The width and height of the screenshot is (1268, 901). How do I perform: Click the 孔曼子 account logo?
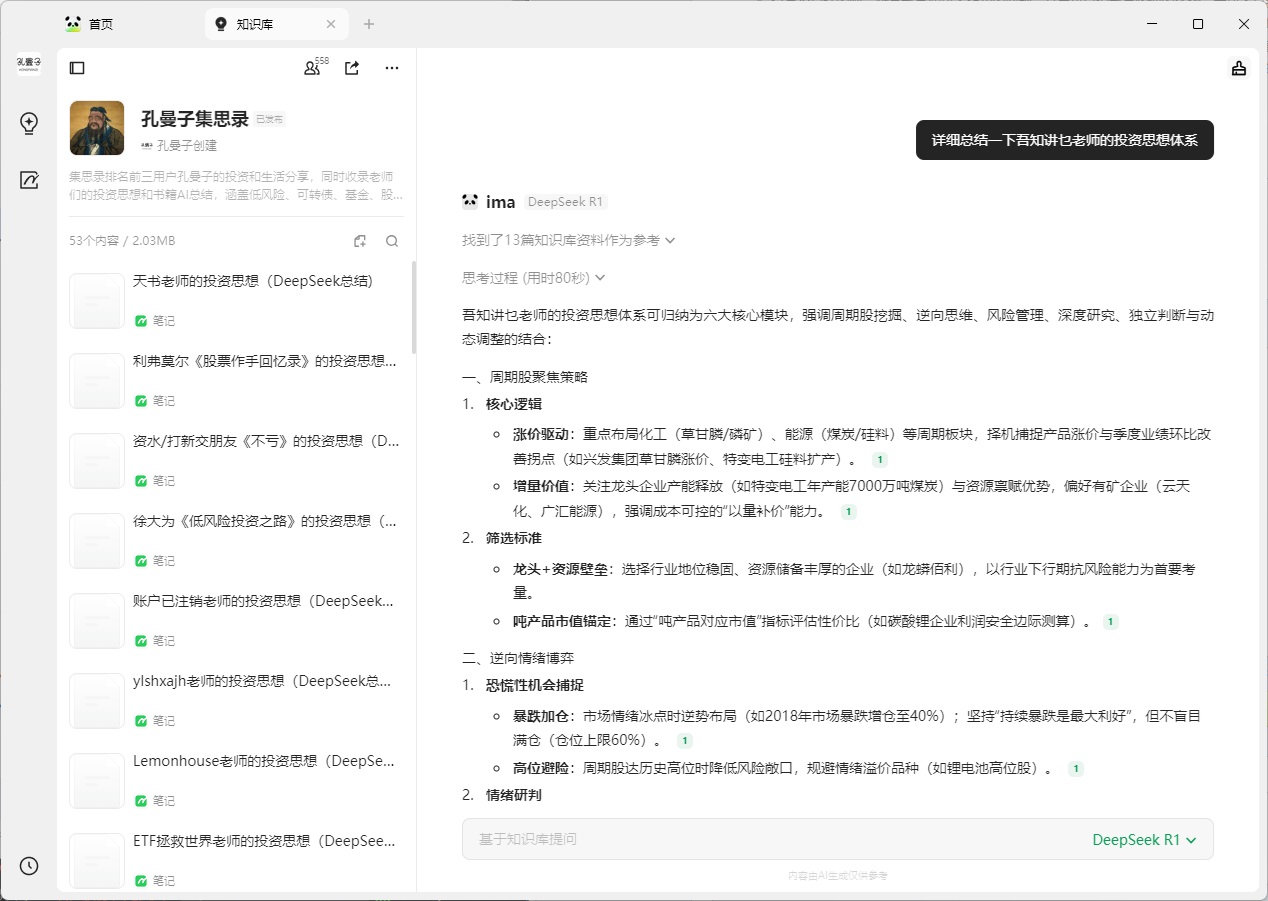click(x=29, y=65)
